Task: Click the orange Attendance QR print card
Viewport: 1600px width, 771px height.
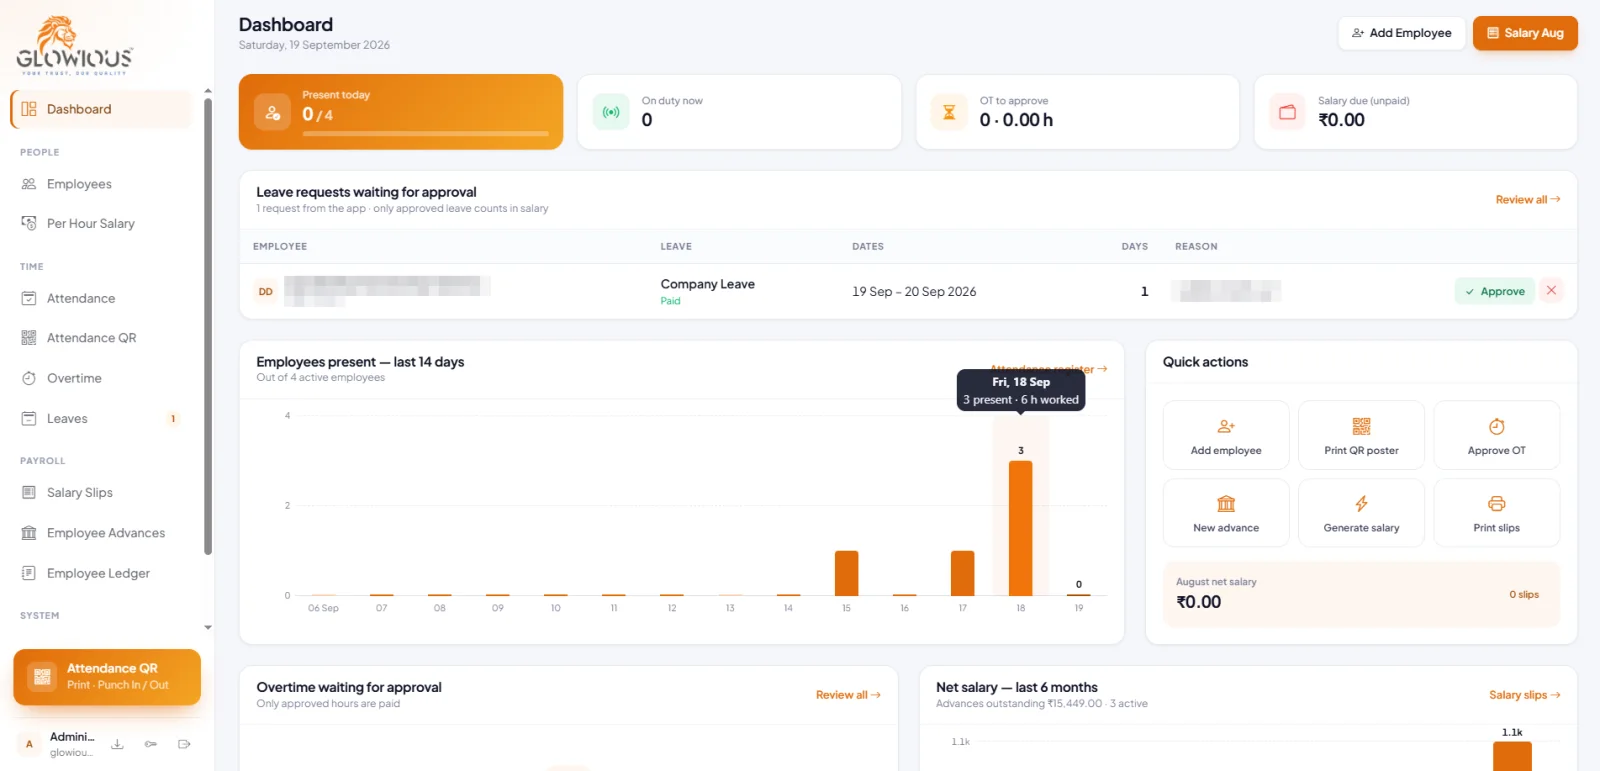Action: coord(107,677)
